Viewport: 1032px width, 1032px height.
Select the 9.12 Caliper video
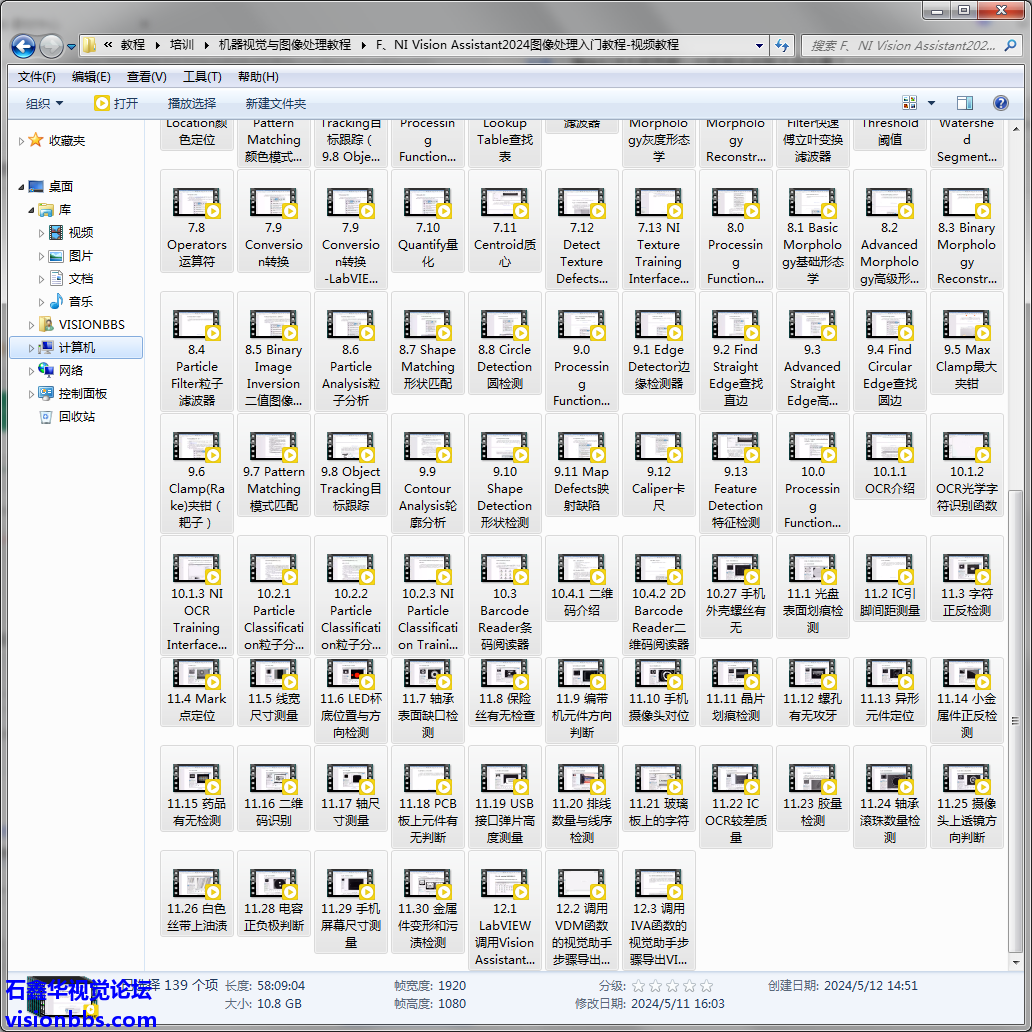[659, 465]
